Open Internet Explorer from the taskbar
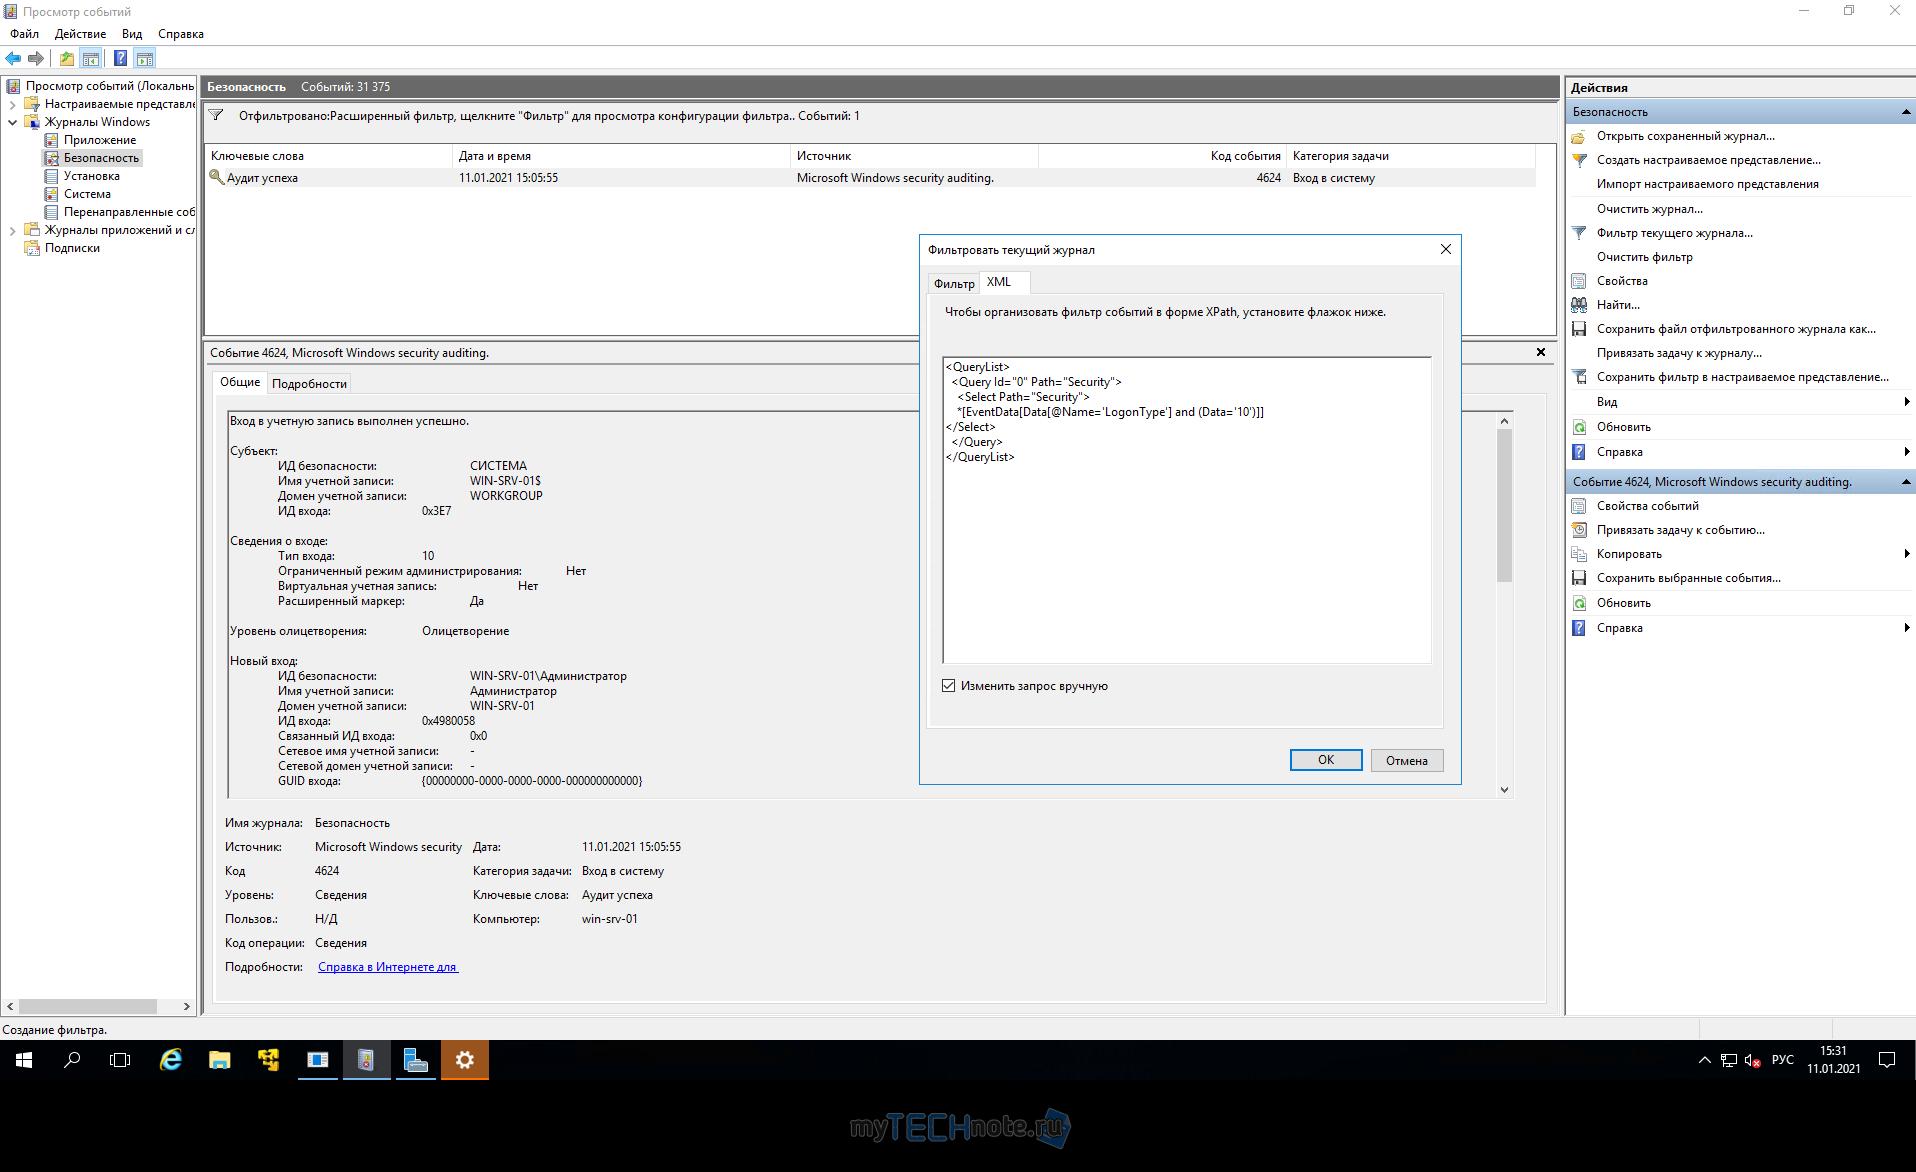The height and width of the screenshot is (1172, 1916). click(x=171, y=1060)
